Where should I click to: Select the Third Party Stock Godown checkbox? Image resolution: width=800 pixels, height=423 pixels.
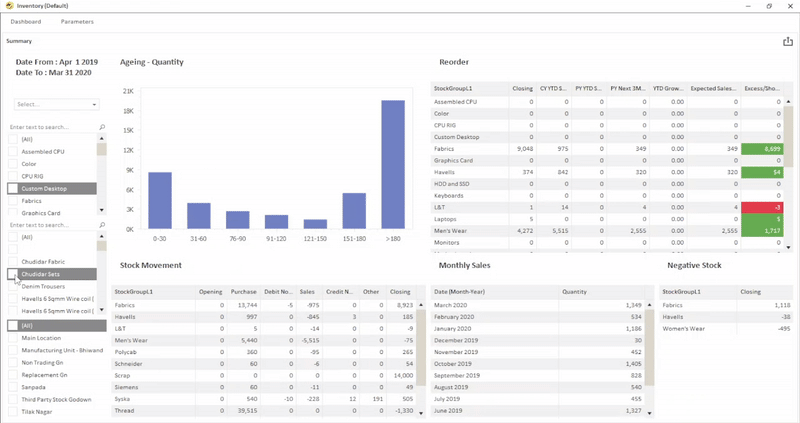pyautogui.click(x=13, y=400)
